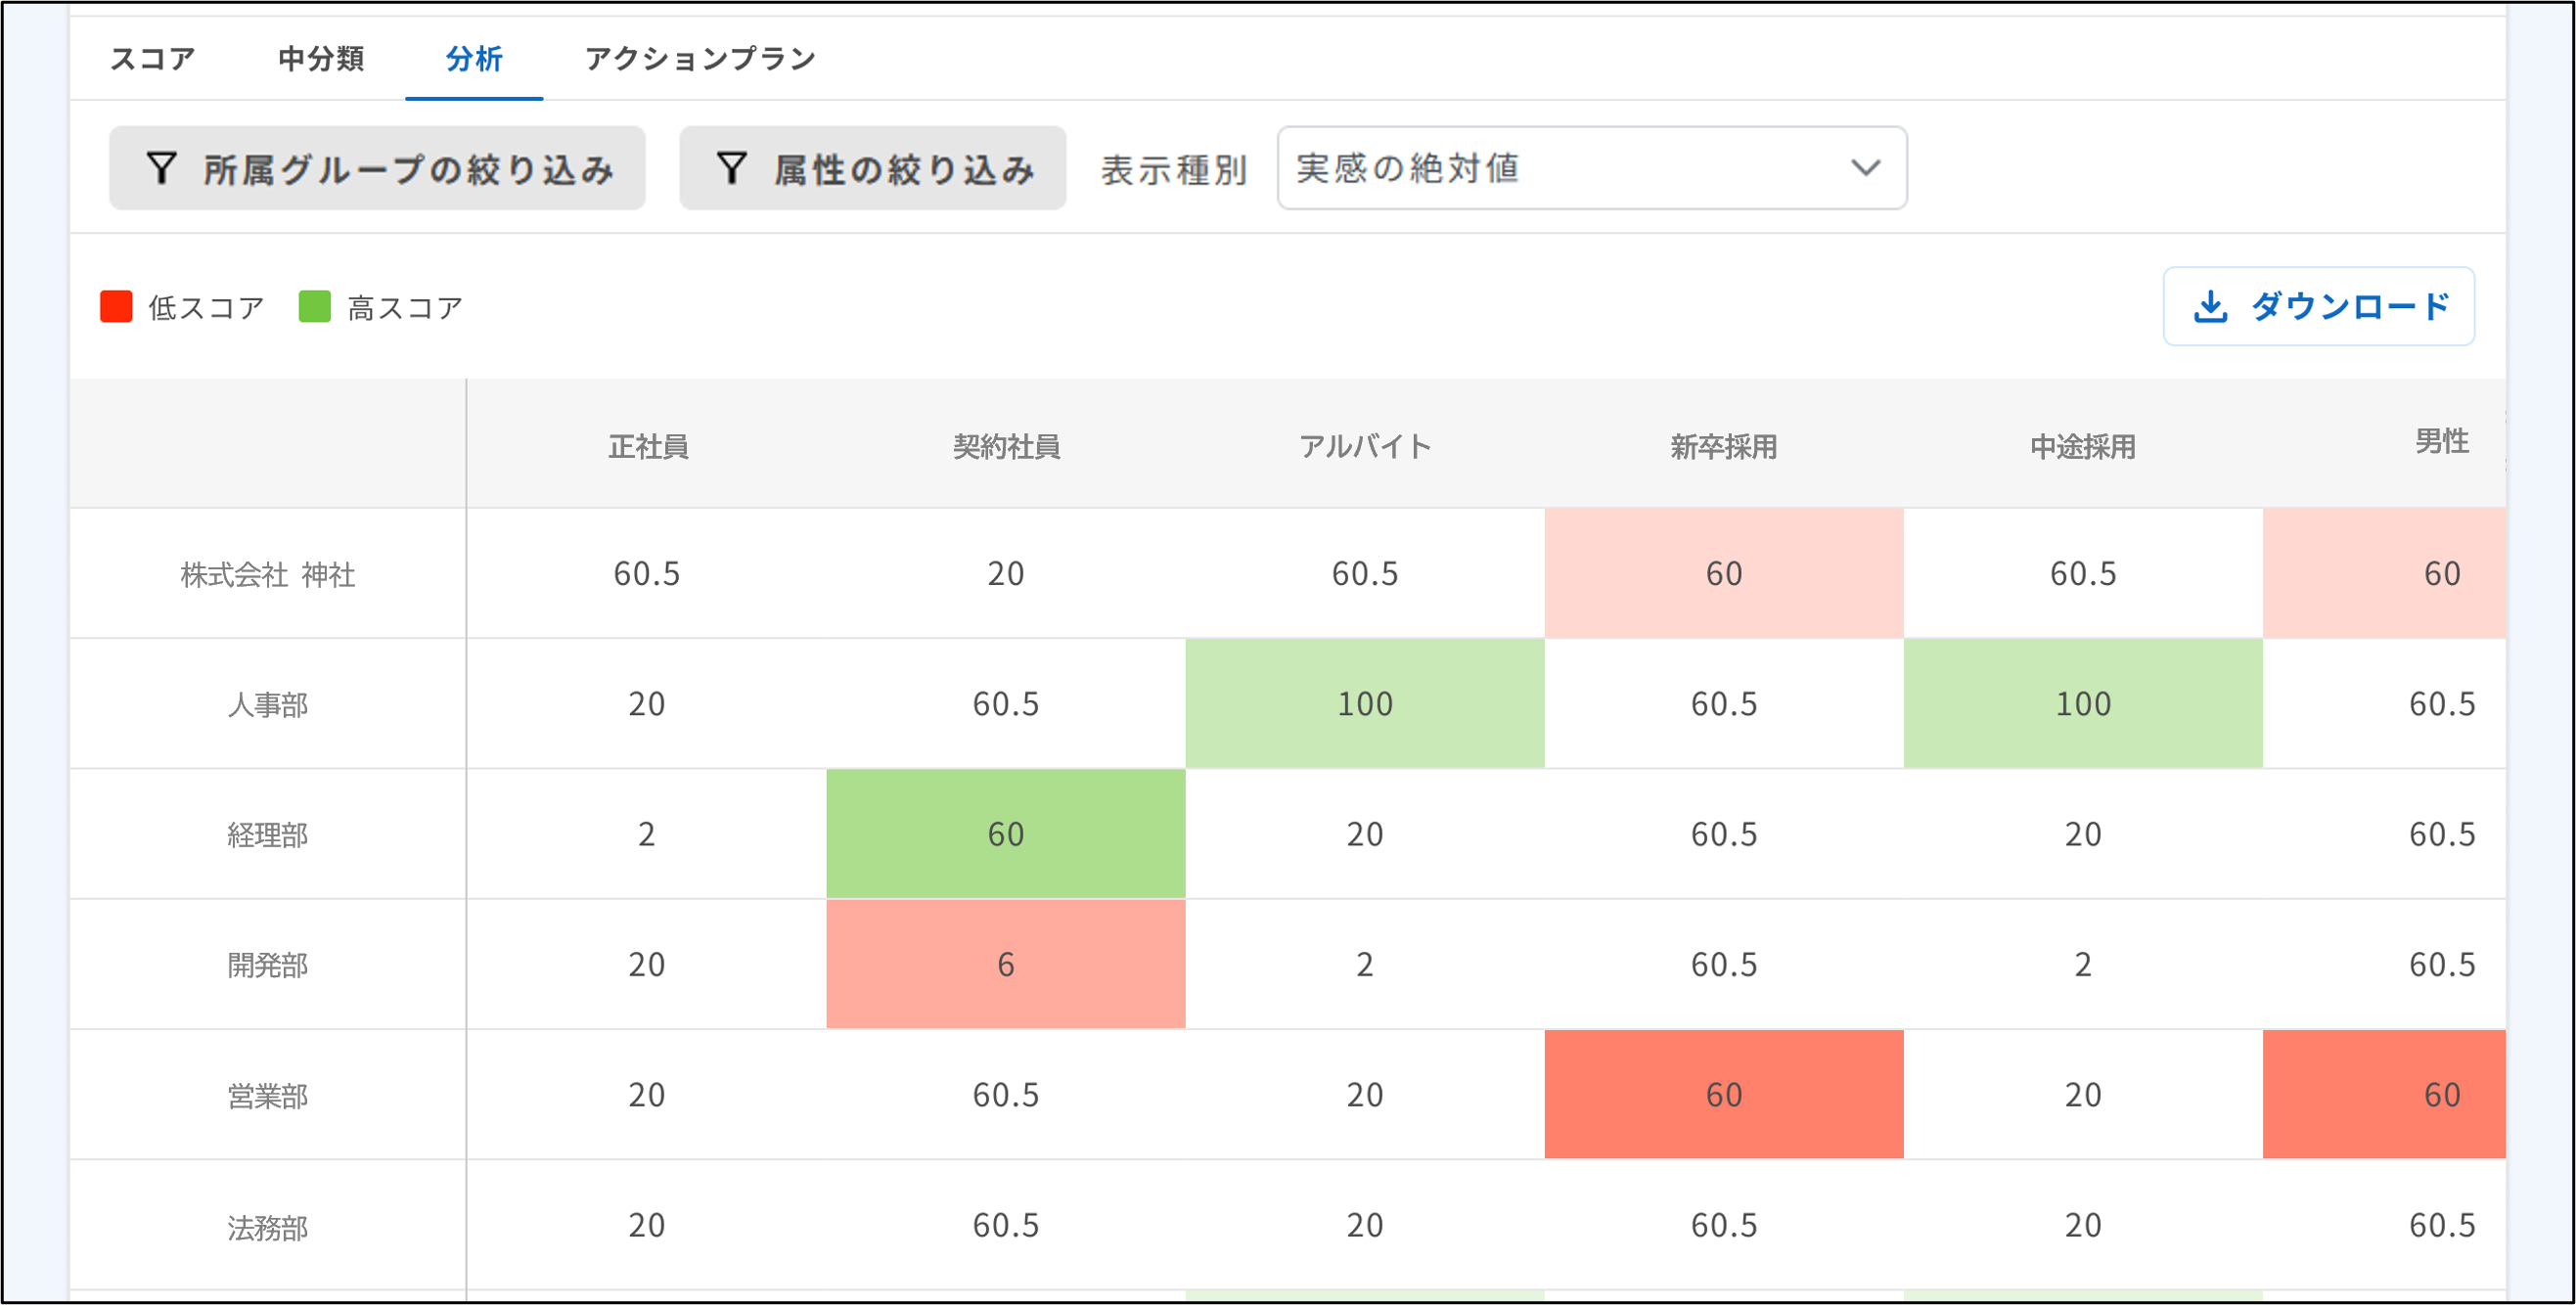
Task: Click the chevron arrow in the display type selector
Action: [x=1861, y=168]
